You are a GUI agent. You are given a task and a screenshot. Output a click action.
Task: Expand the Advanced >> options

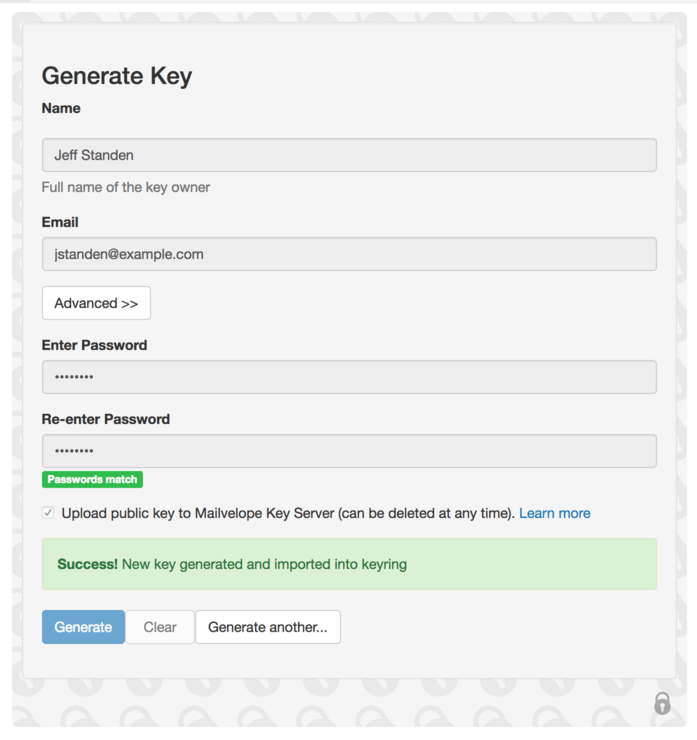(x=96, y=303)
